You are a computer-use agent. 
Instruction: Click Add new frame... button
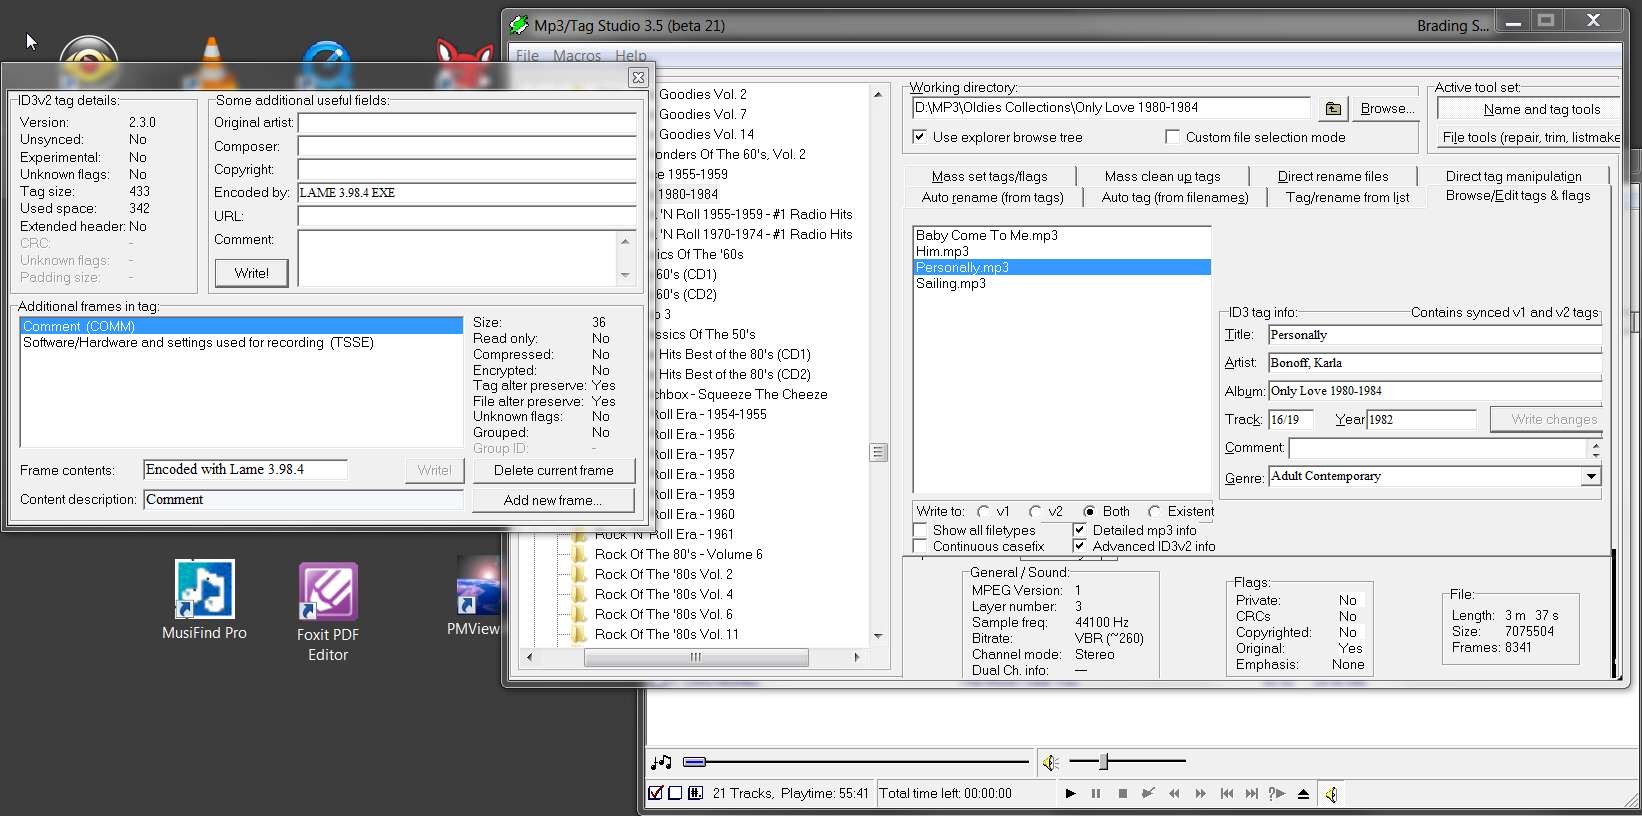[554, 500]
